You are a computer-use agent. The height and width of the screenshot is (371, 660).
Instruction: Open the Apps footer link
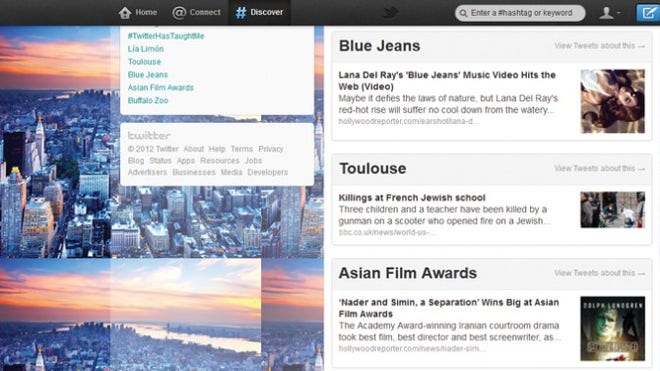point(186,160)
